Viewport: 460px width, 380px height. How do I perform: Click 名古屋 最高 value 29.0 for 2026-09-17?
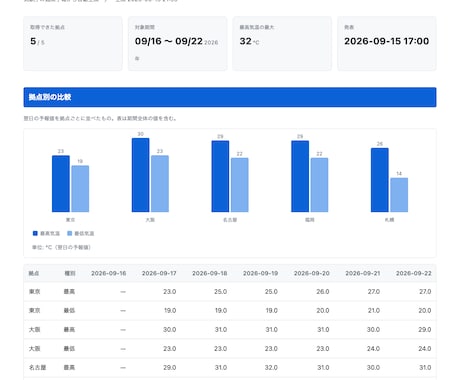pyautogui.click(x=170, y=368)
